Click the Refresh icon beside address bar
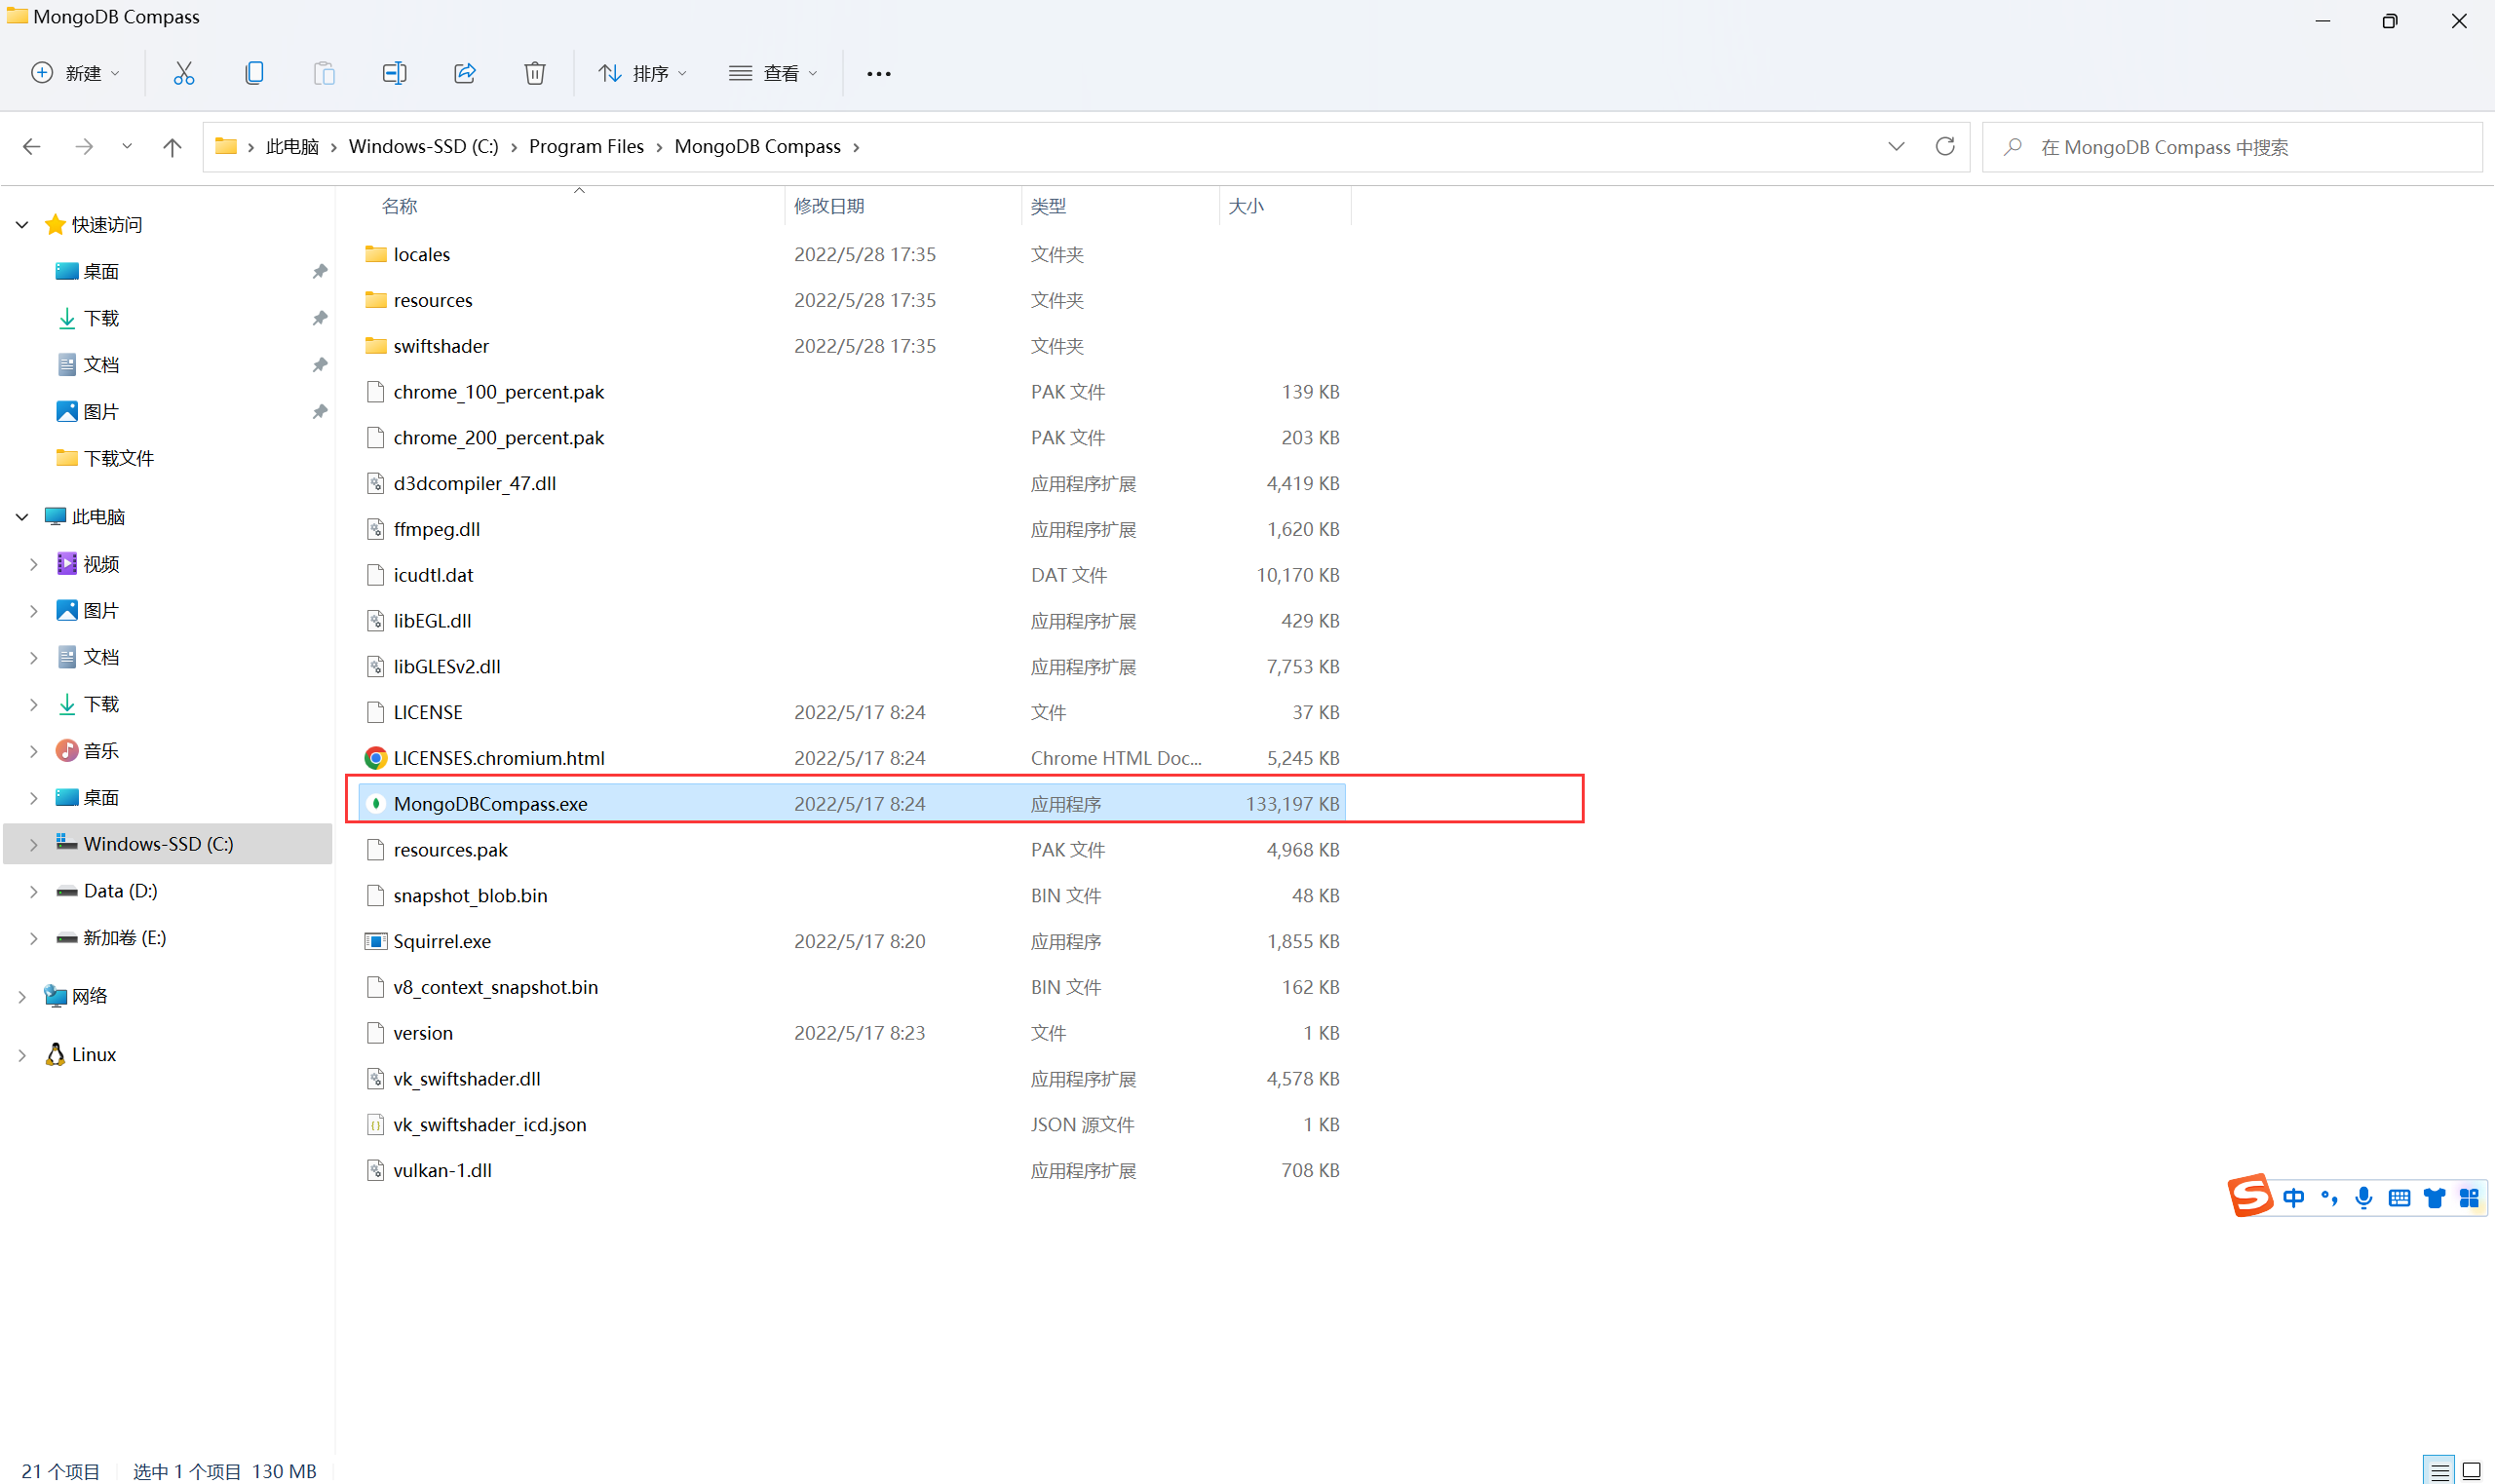This screenshot has height=1484, width=2495. coord(1944,147)
